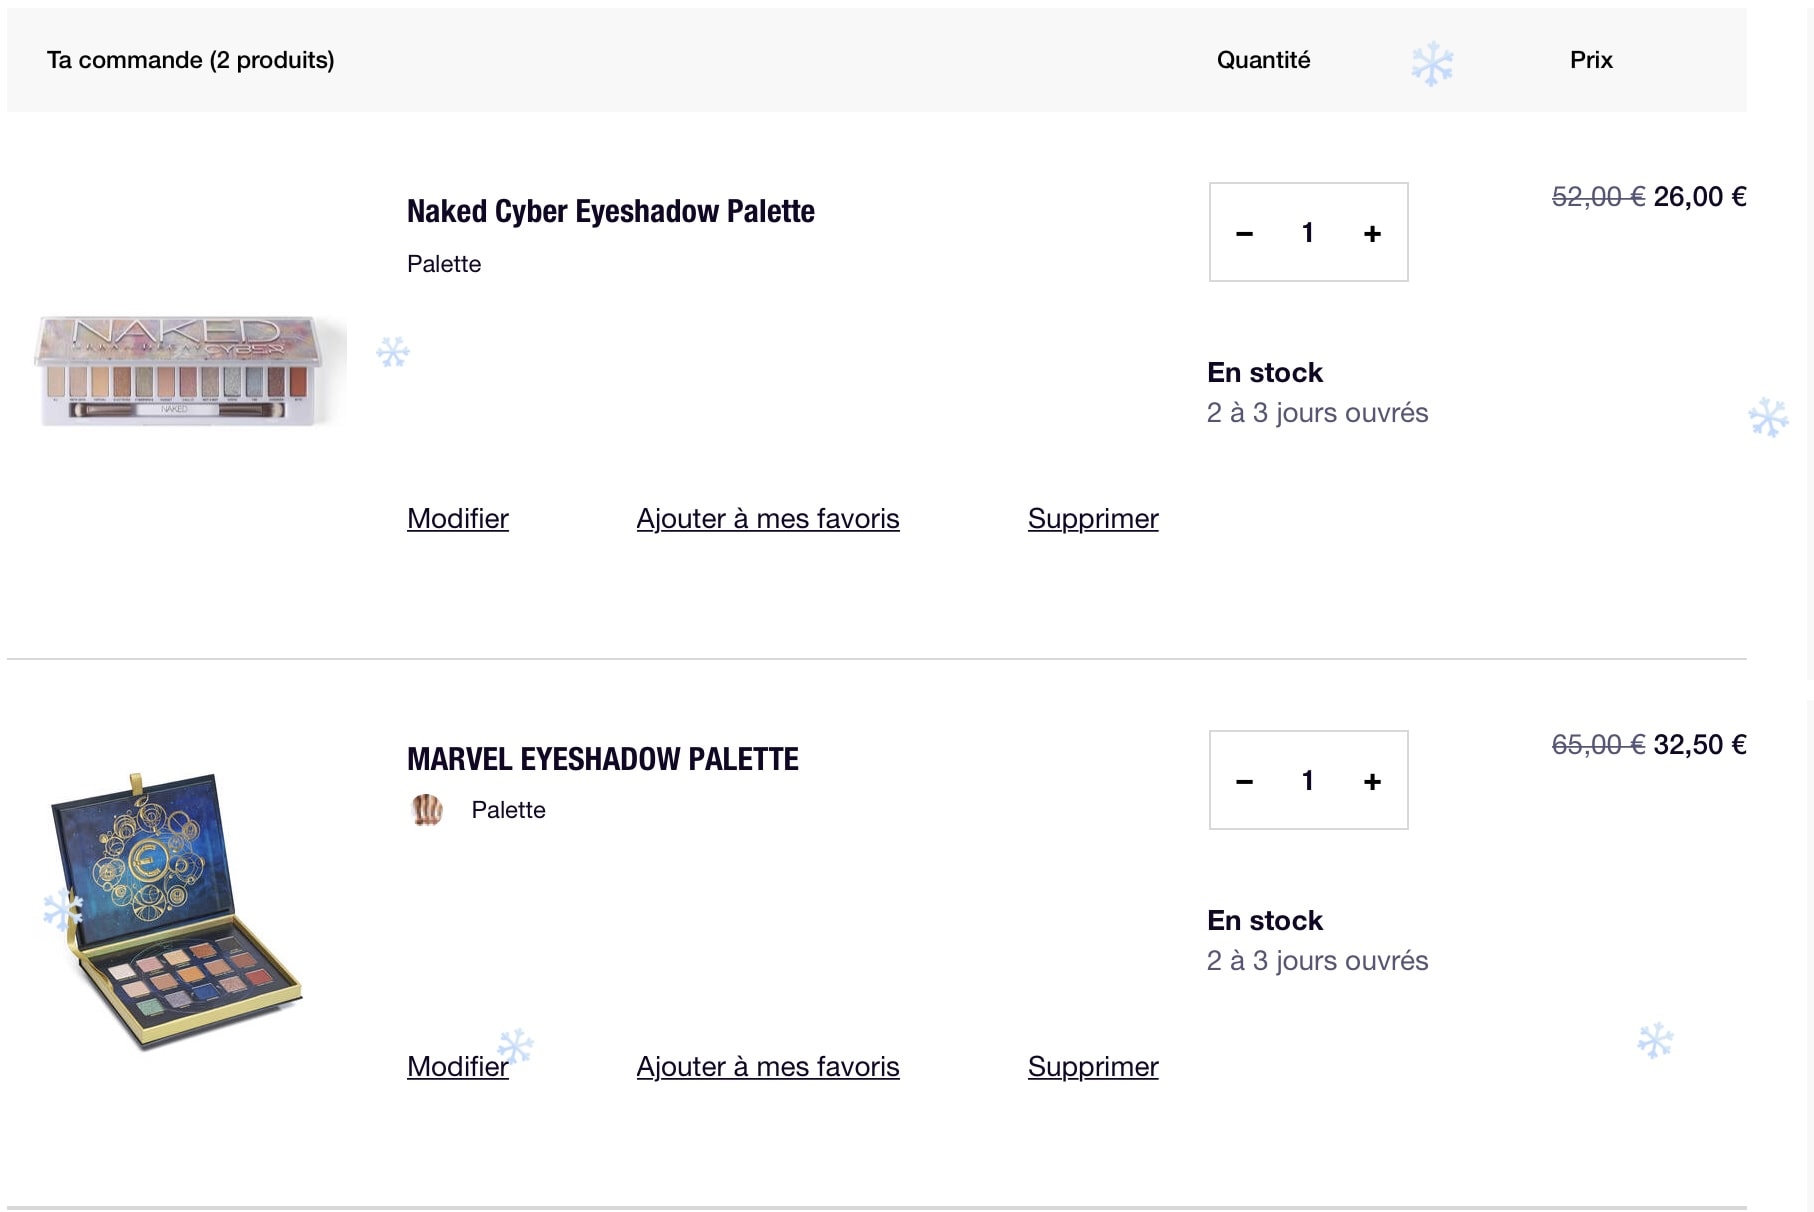Increase Marvel palette quantity with plus

click(1372, 782)
